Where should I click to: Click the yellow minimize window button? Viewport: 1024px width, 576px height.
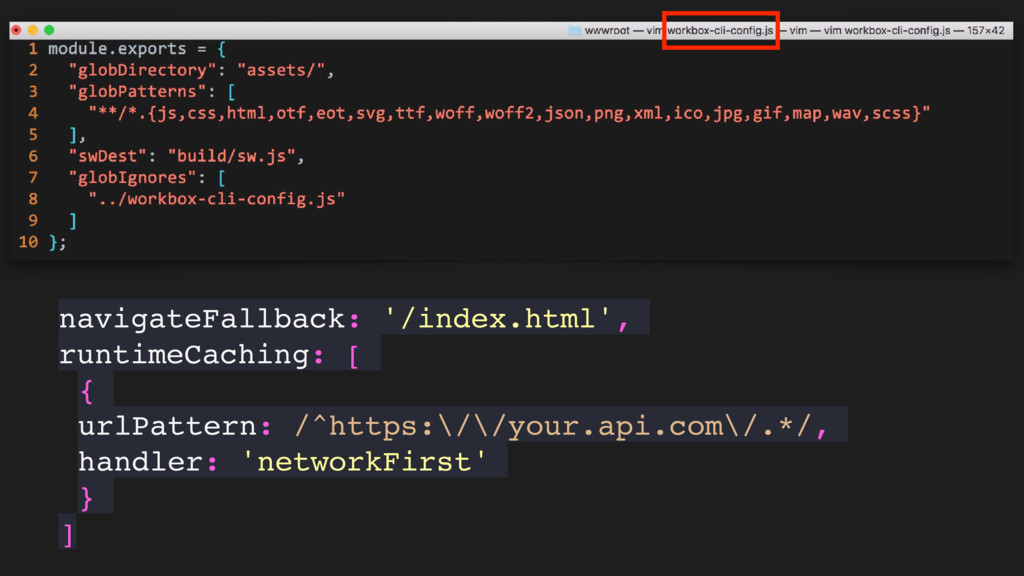coord(33,30)
